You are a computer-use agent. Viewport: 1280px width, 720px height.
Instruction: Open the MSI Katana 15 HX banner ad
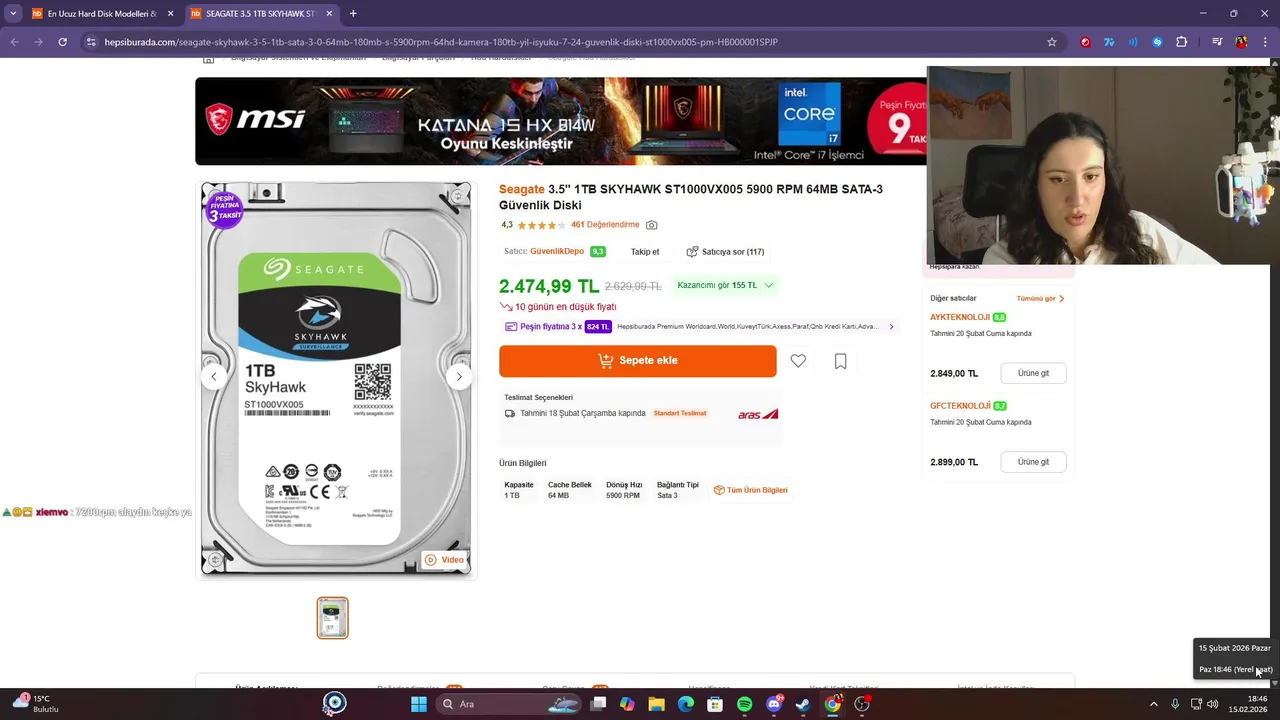click(x=560, y=121)
